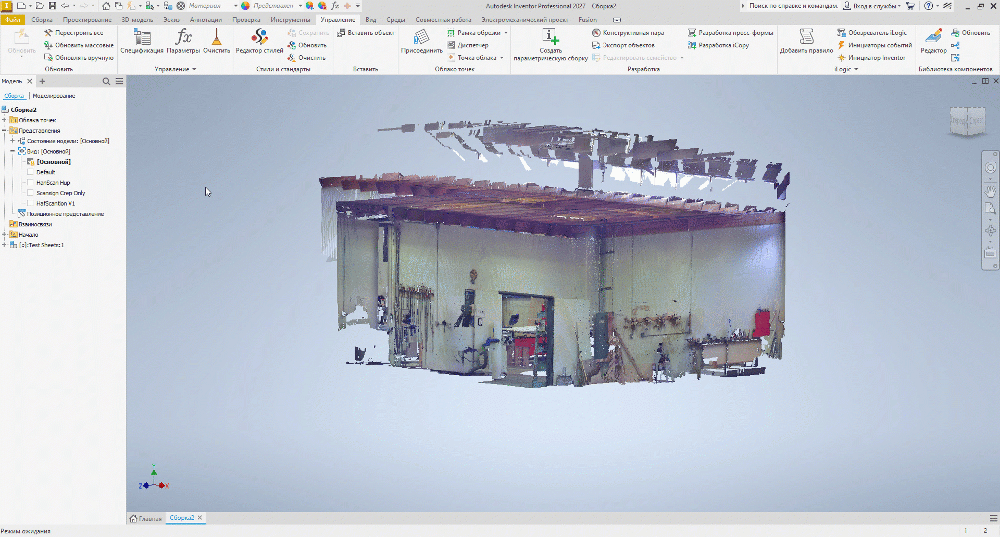Switch to the Вид ribbon tab
The height and width of the screenshot is (537, 1000).
[x=371, y=20]
